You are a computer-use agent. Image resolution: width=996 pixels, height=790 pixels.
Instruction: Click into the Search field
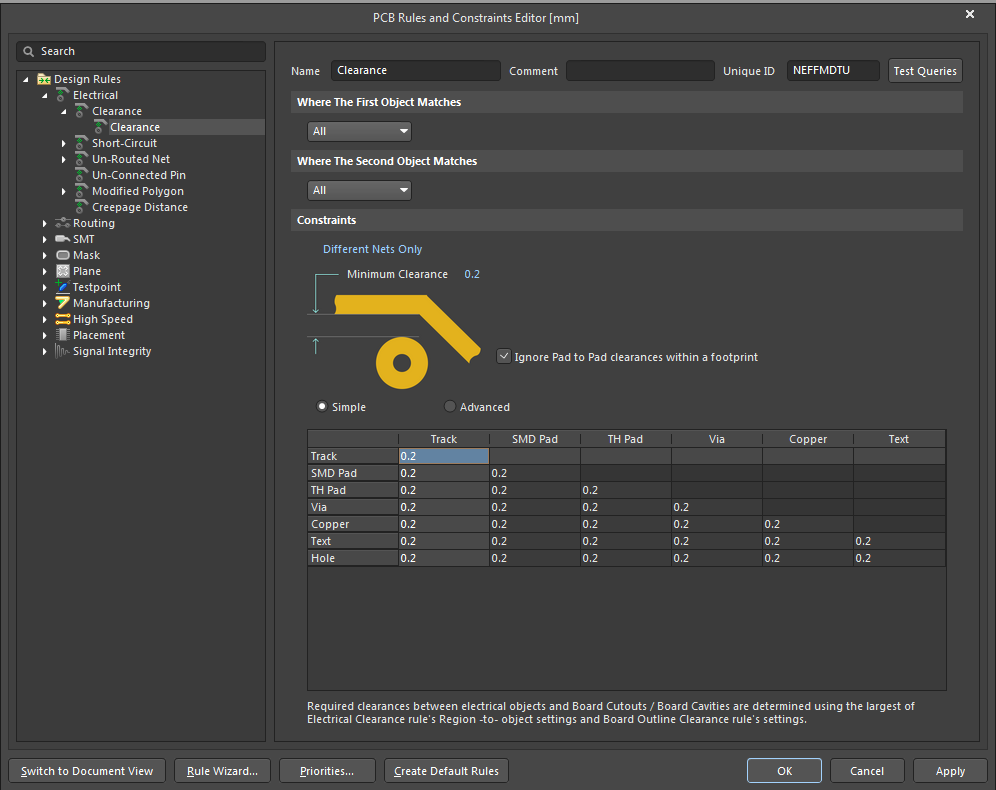(x=140, y=50)
